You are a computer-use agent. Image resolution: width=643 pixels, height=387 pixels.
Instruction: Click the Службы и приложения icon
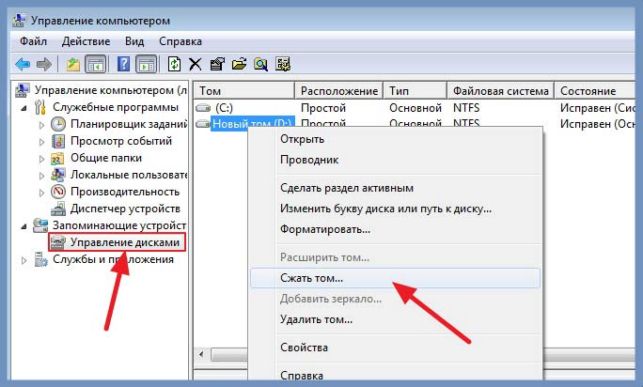coord(41,260)
